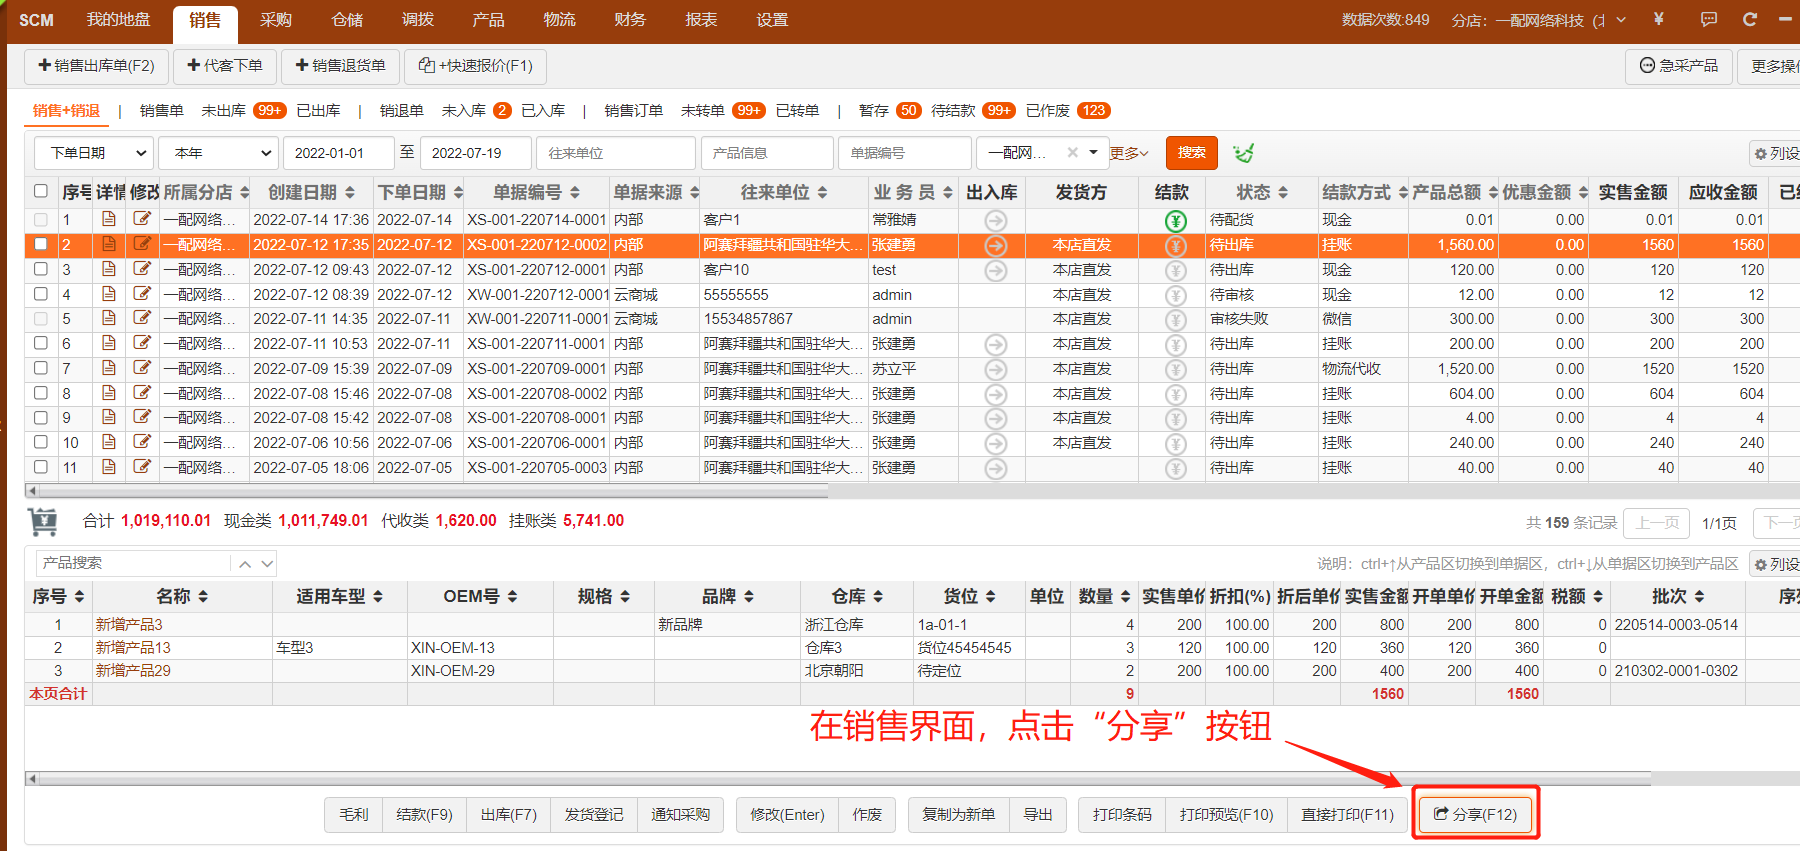Click the 打印预览(F10) button
This screenshot has width=1800, height=851.
click(x=1226, y=815)
